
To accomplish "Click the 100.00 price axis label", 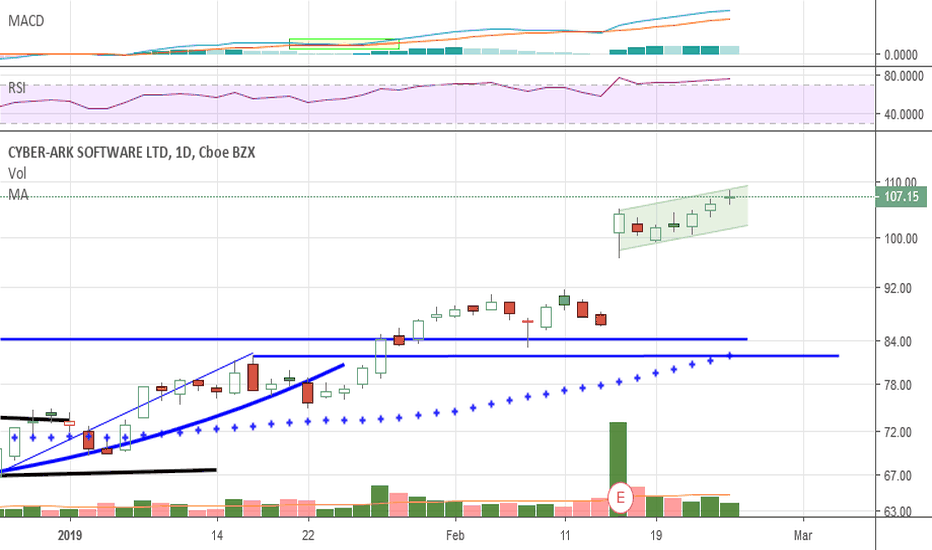I will [x=900, y=238].
